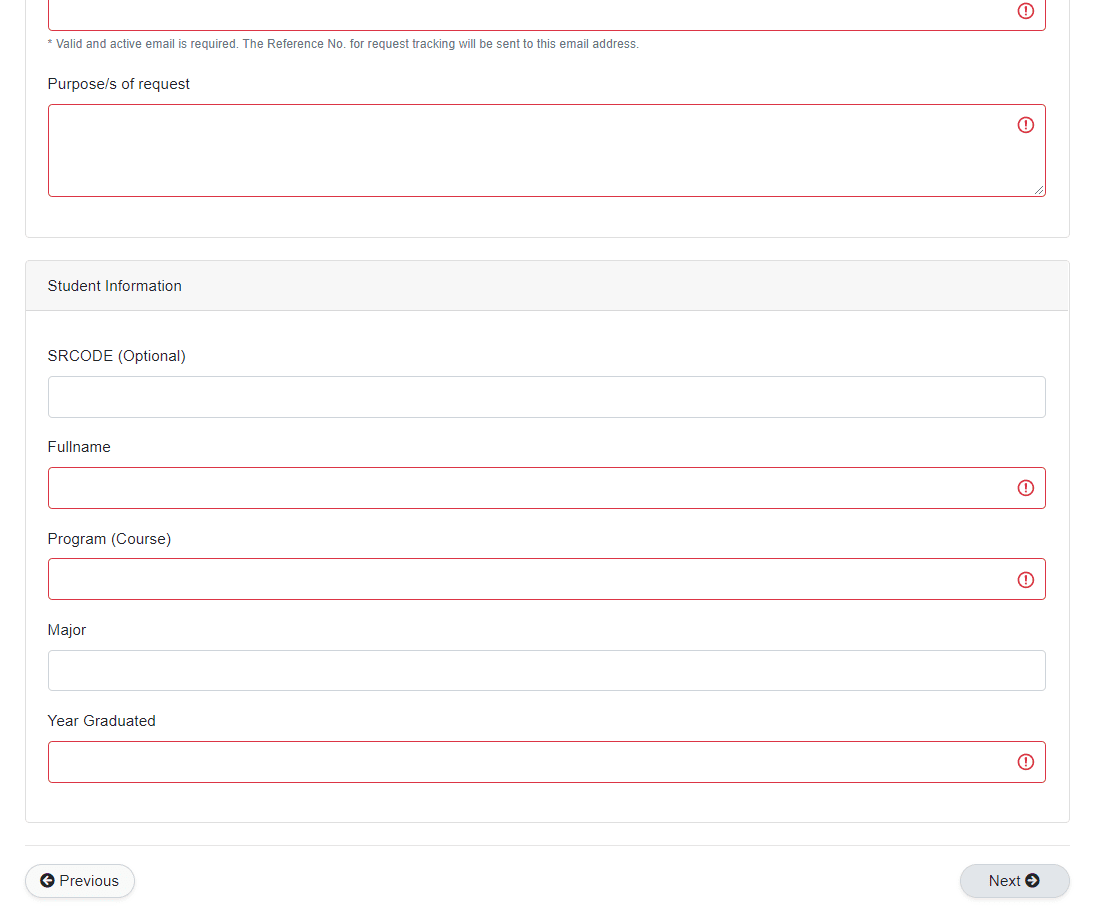This screenshot has width=1096, height=908.
Task: Go back with the Previous button
Action: coord(80,881)
